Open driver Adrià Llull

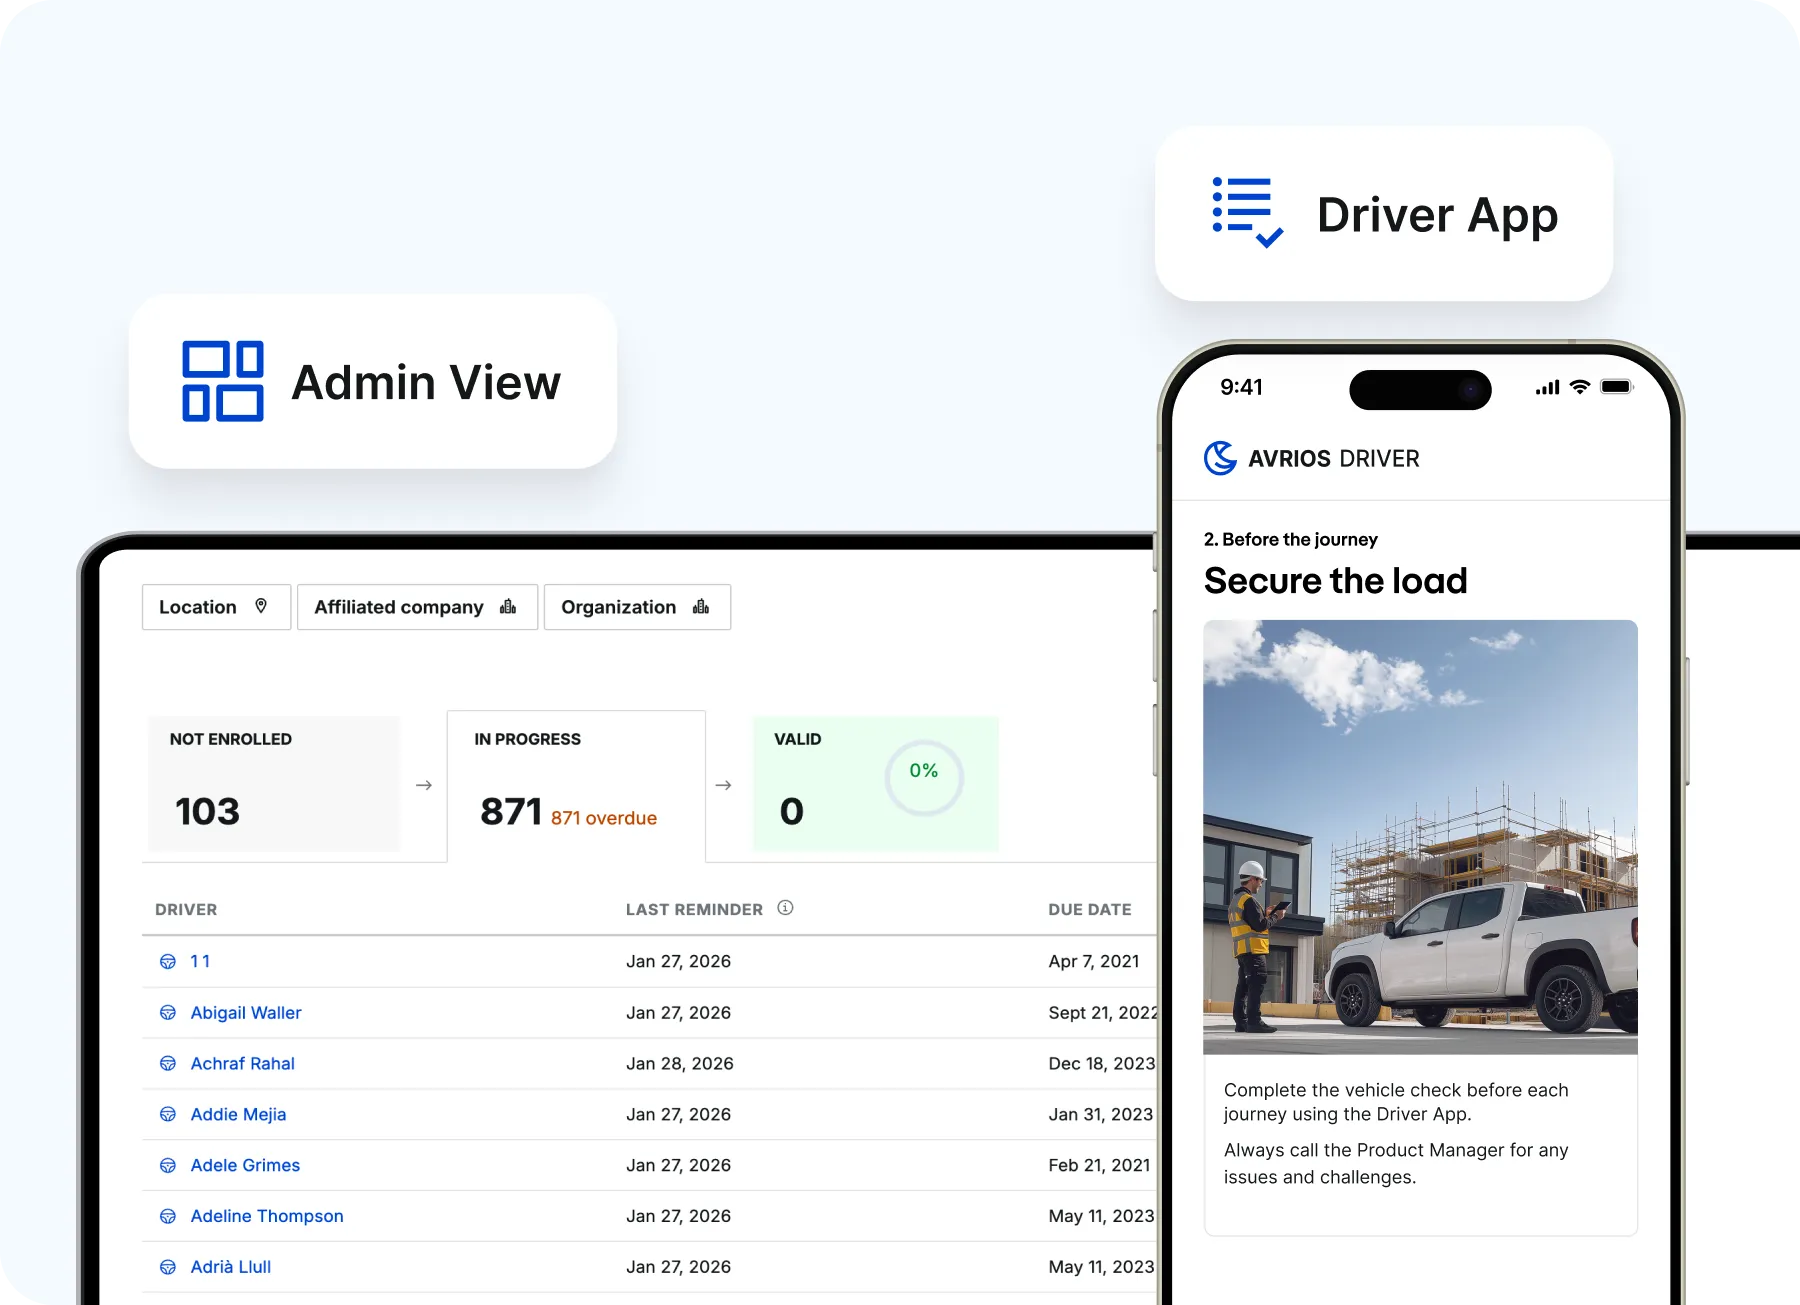point(231,1267)
